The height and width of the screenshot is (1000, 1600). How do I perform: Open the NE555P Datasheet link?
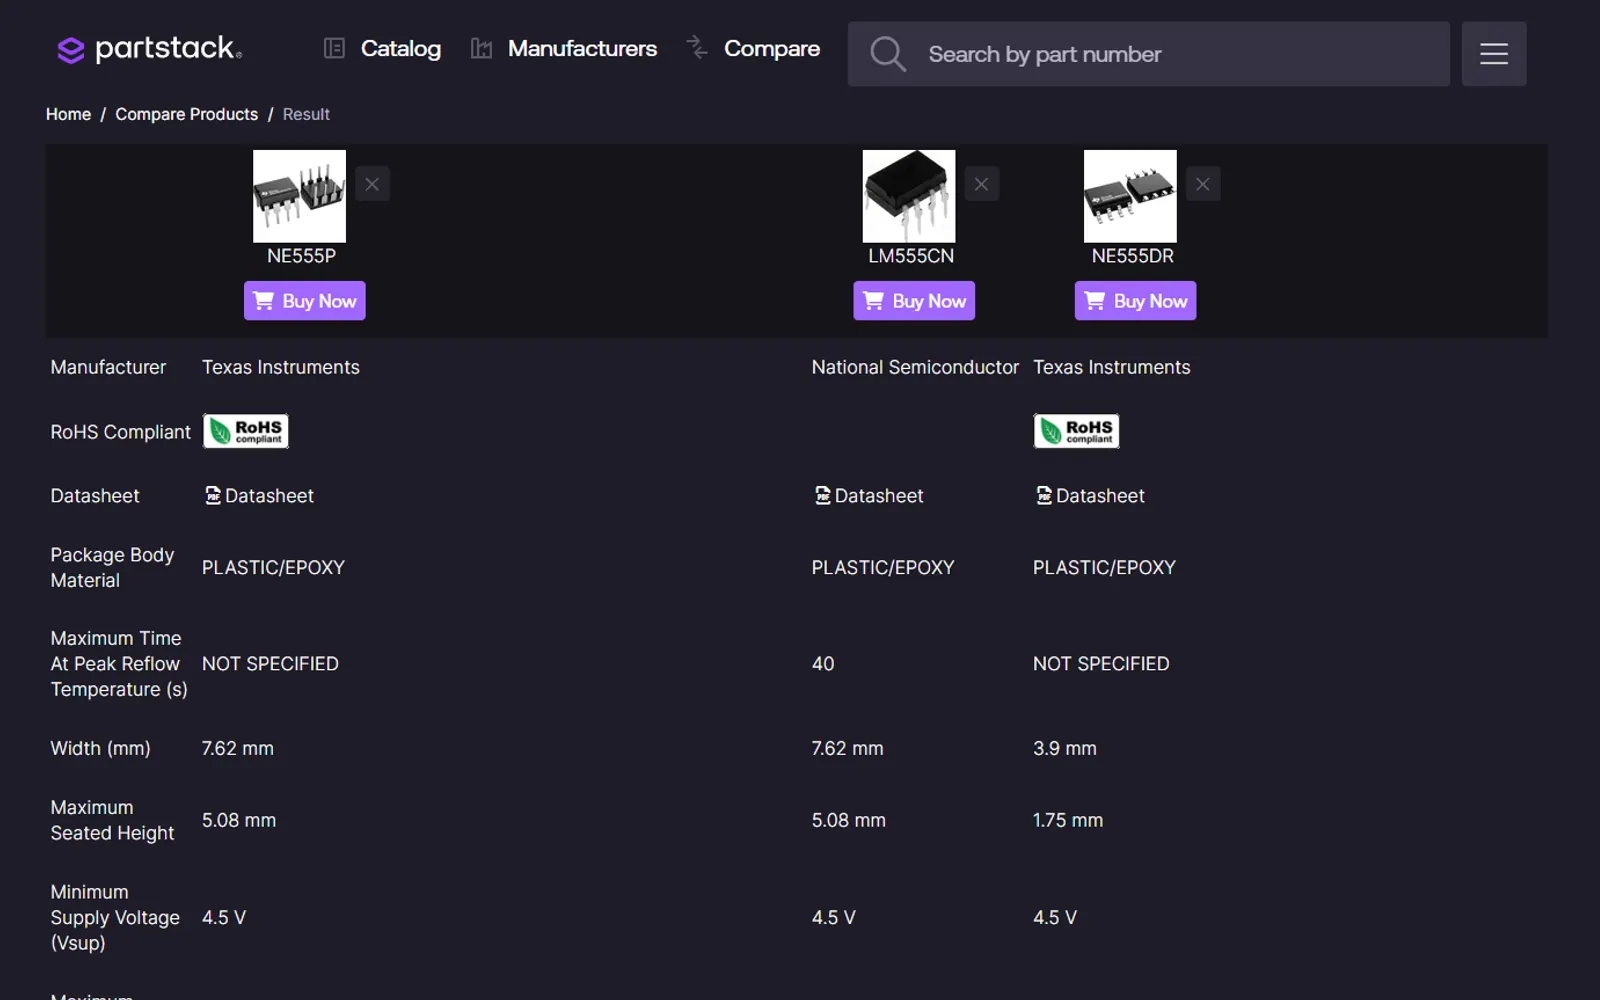tap(259, 496)
